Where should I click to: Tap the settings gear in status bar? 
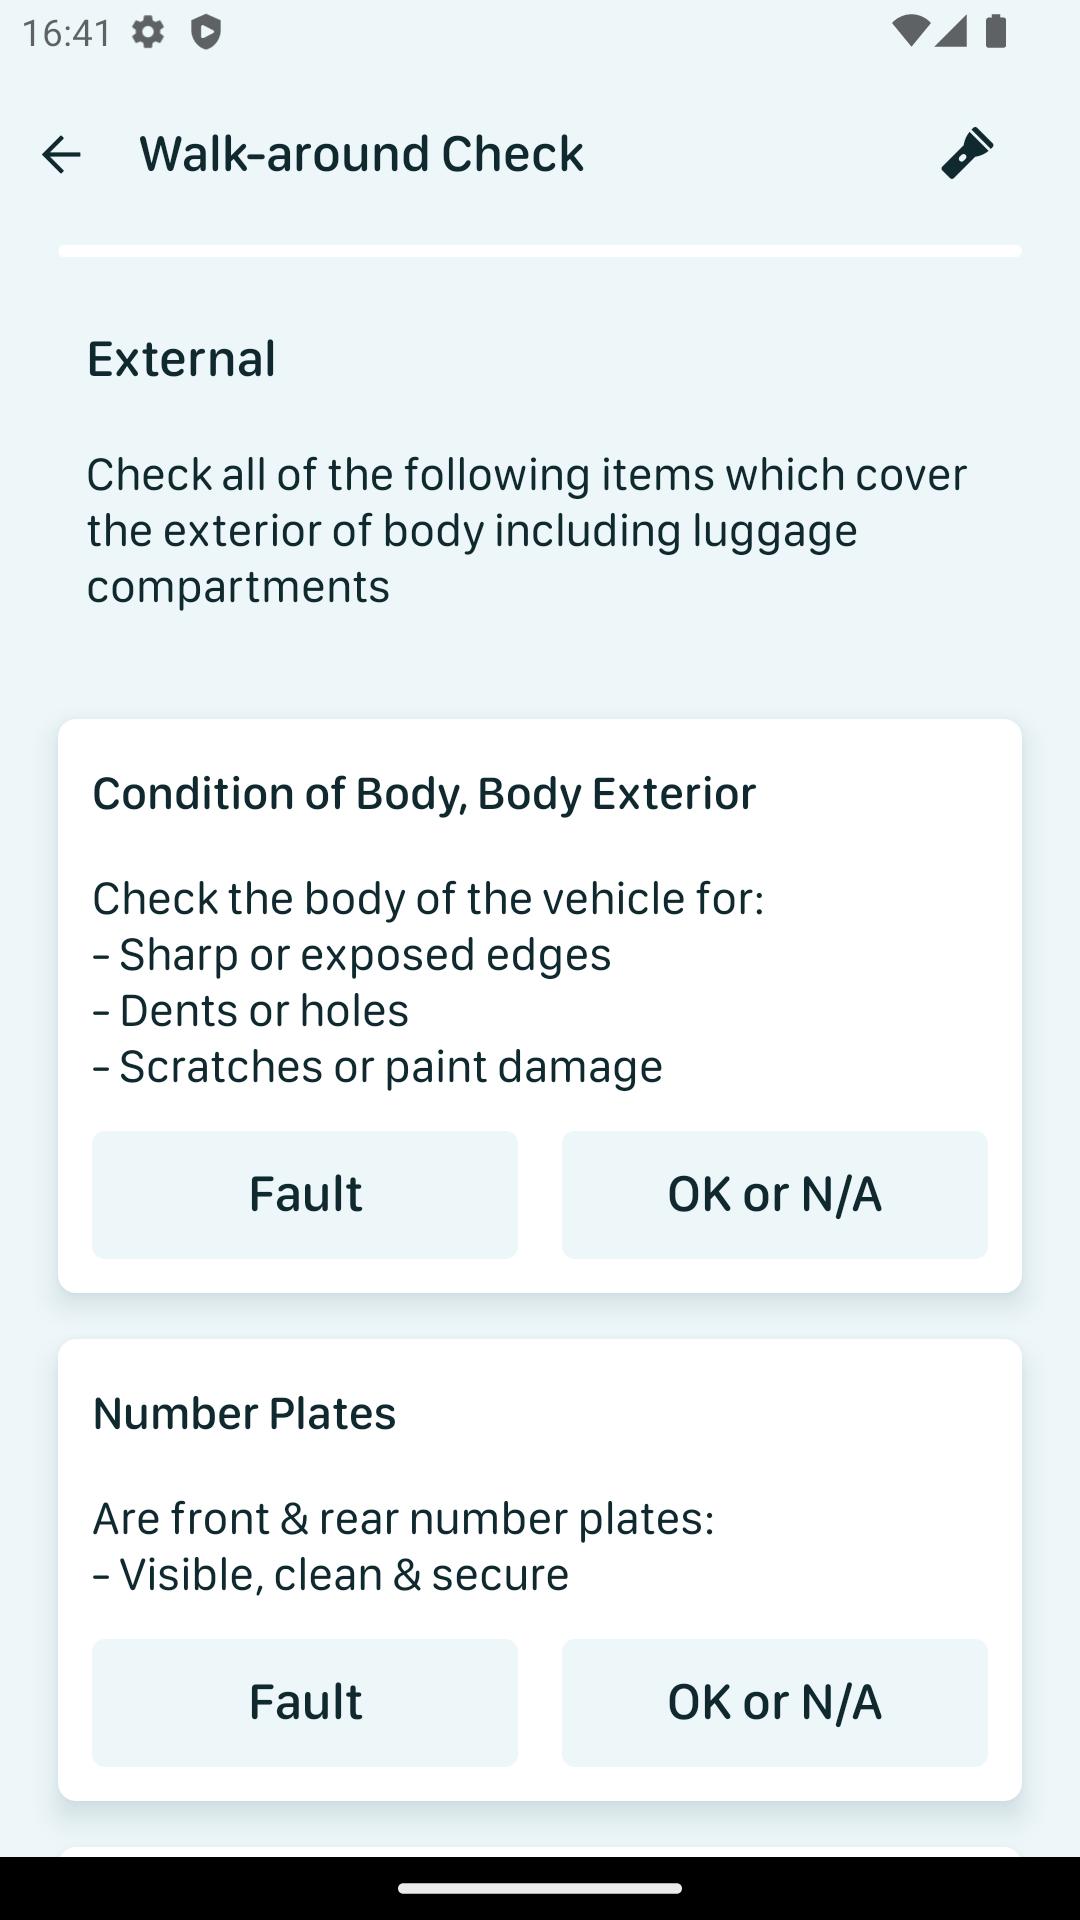point(148,32)
